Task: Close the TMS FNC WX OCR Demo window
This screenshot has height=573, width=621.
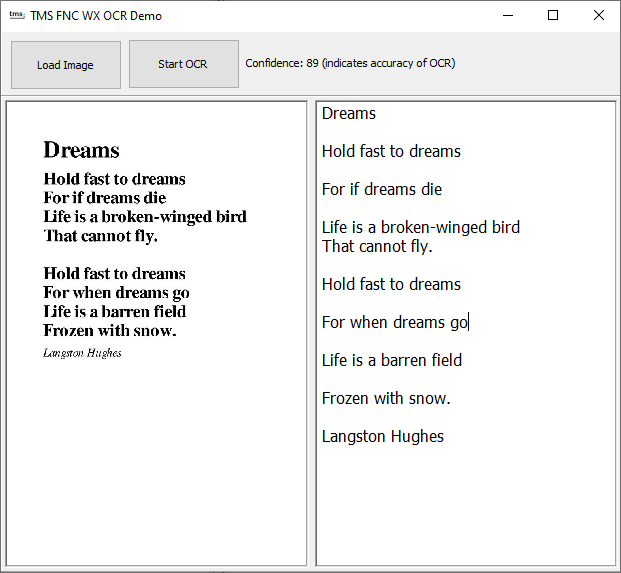Action: pos(598,15)
